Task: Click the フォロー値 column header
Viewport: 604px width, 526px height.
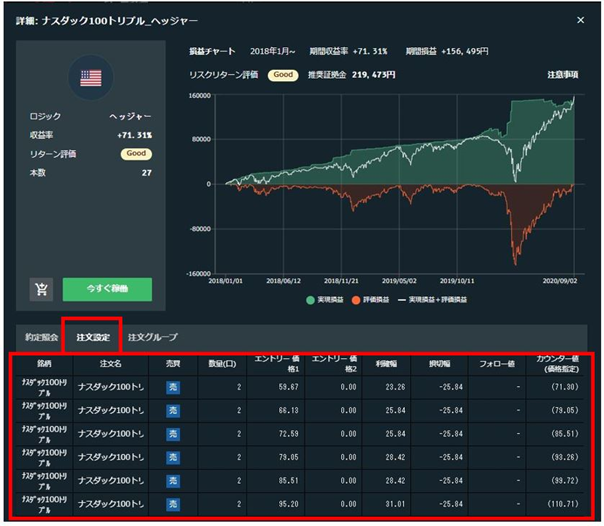Action: [497, 364]
